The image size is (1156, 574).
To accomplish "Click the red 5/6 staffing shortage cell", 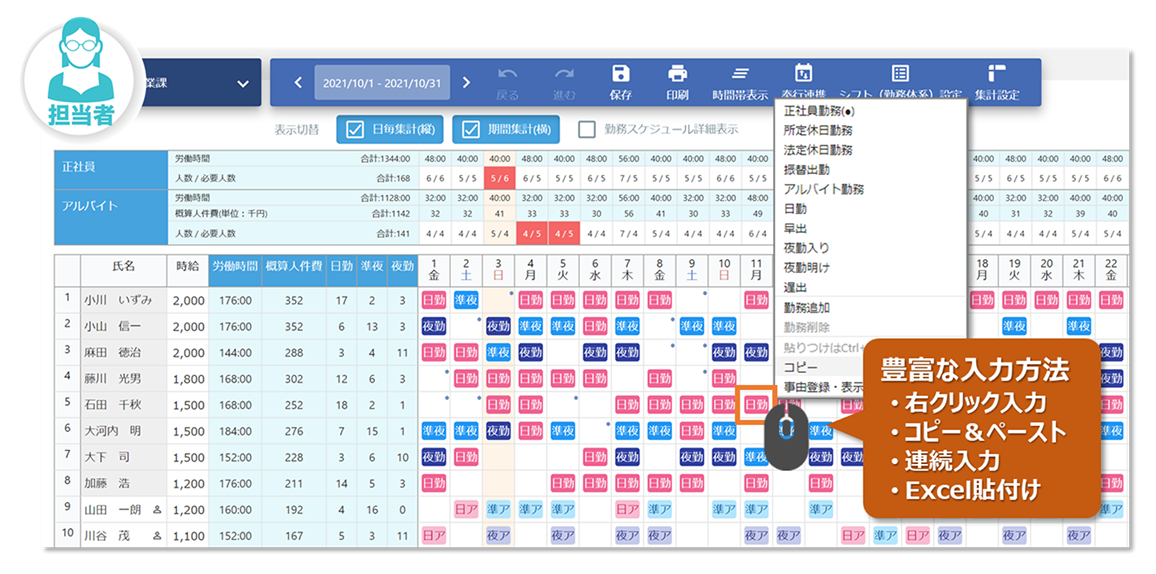I will tap(498, 177).
